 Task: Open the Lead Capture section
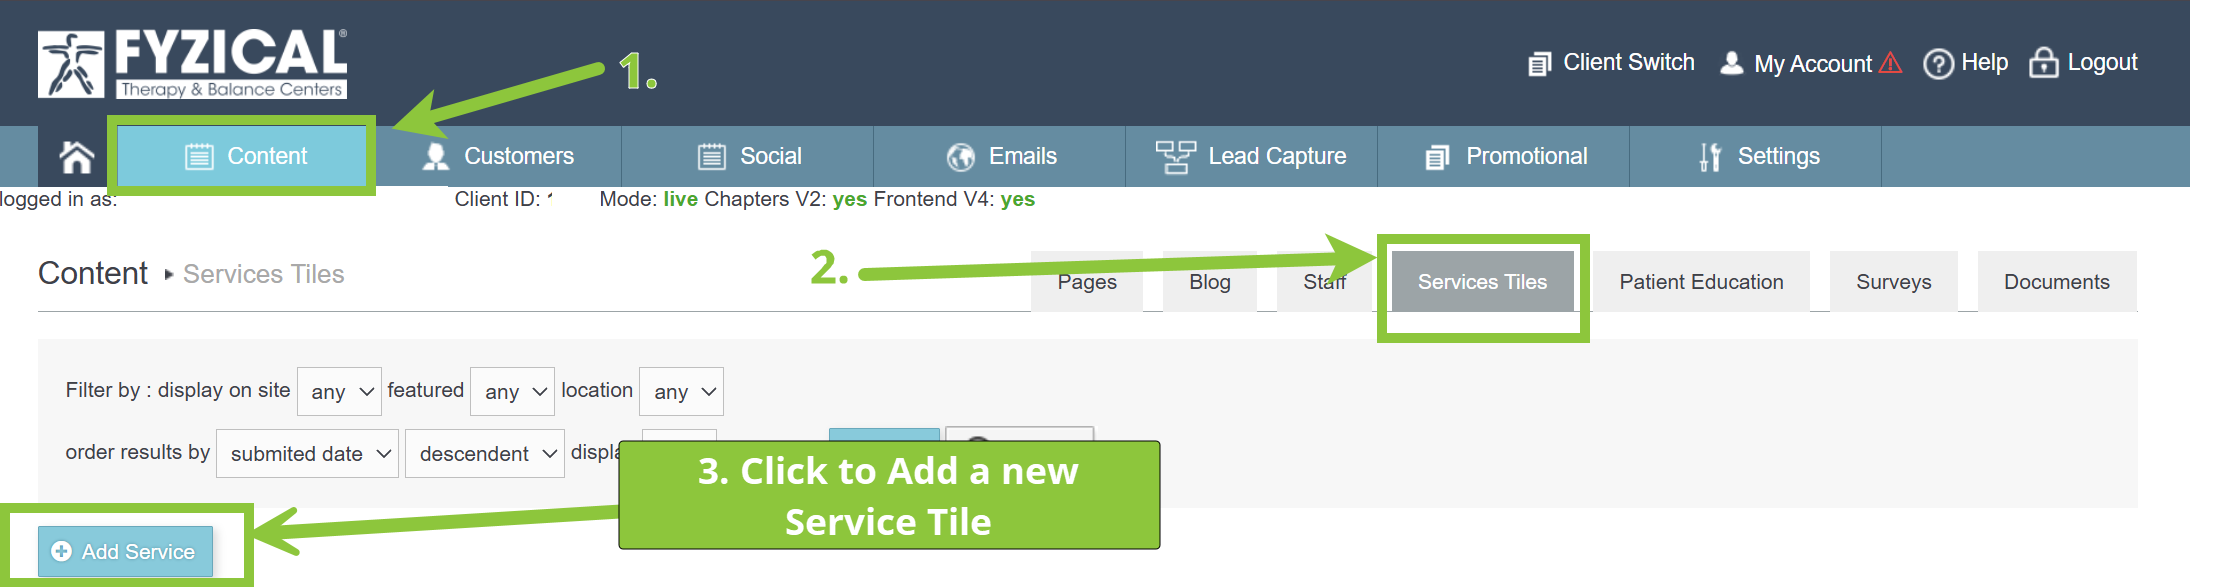click(x=1251, y=157)
